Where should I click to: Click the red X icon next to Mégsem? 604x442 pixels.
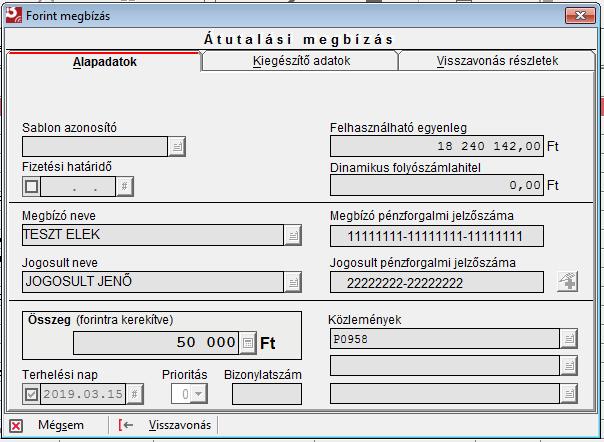pos(16,426)
